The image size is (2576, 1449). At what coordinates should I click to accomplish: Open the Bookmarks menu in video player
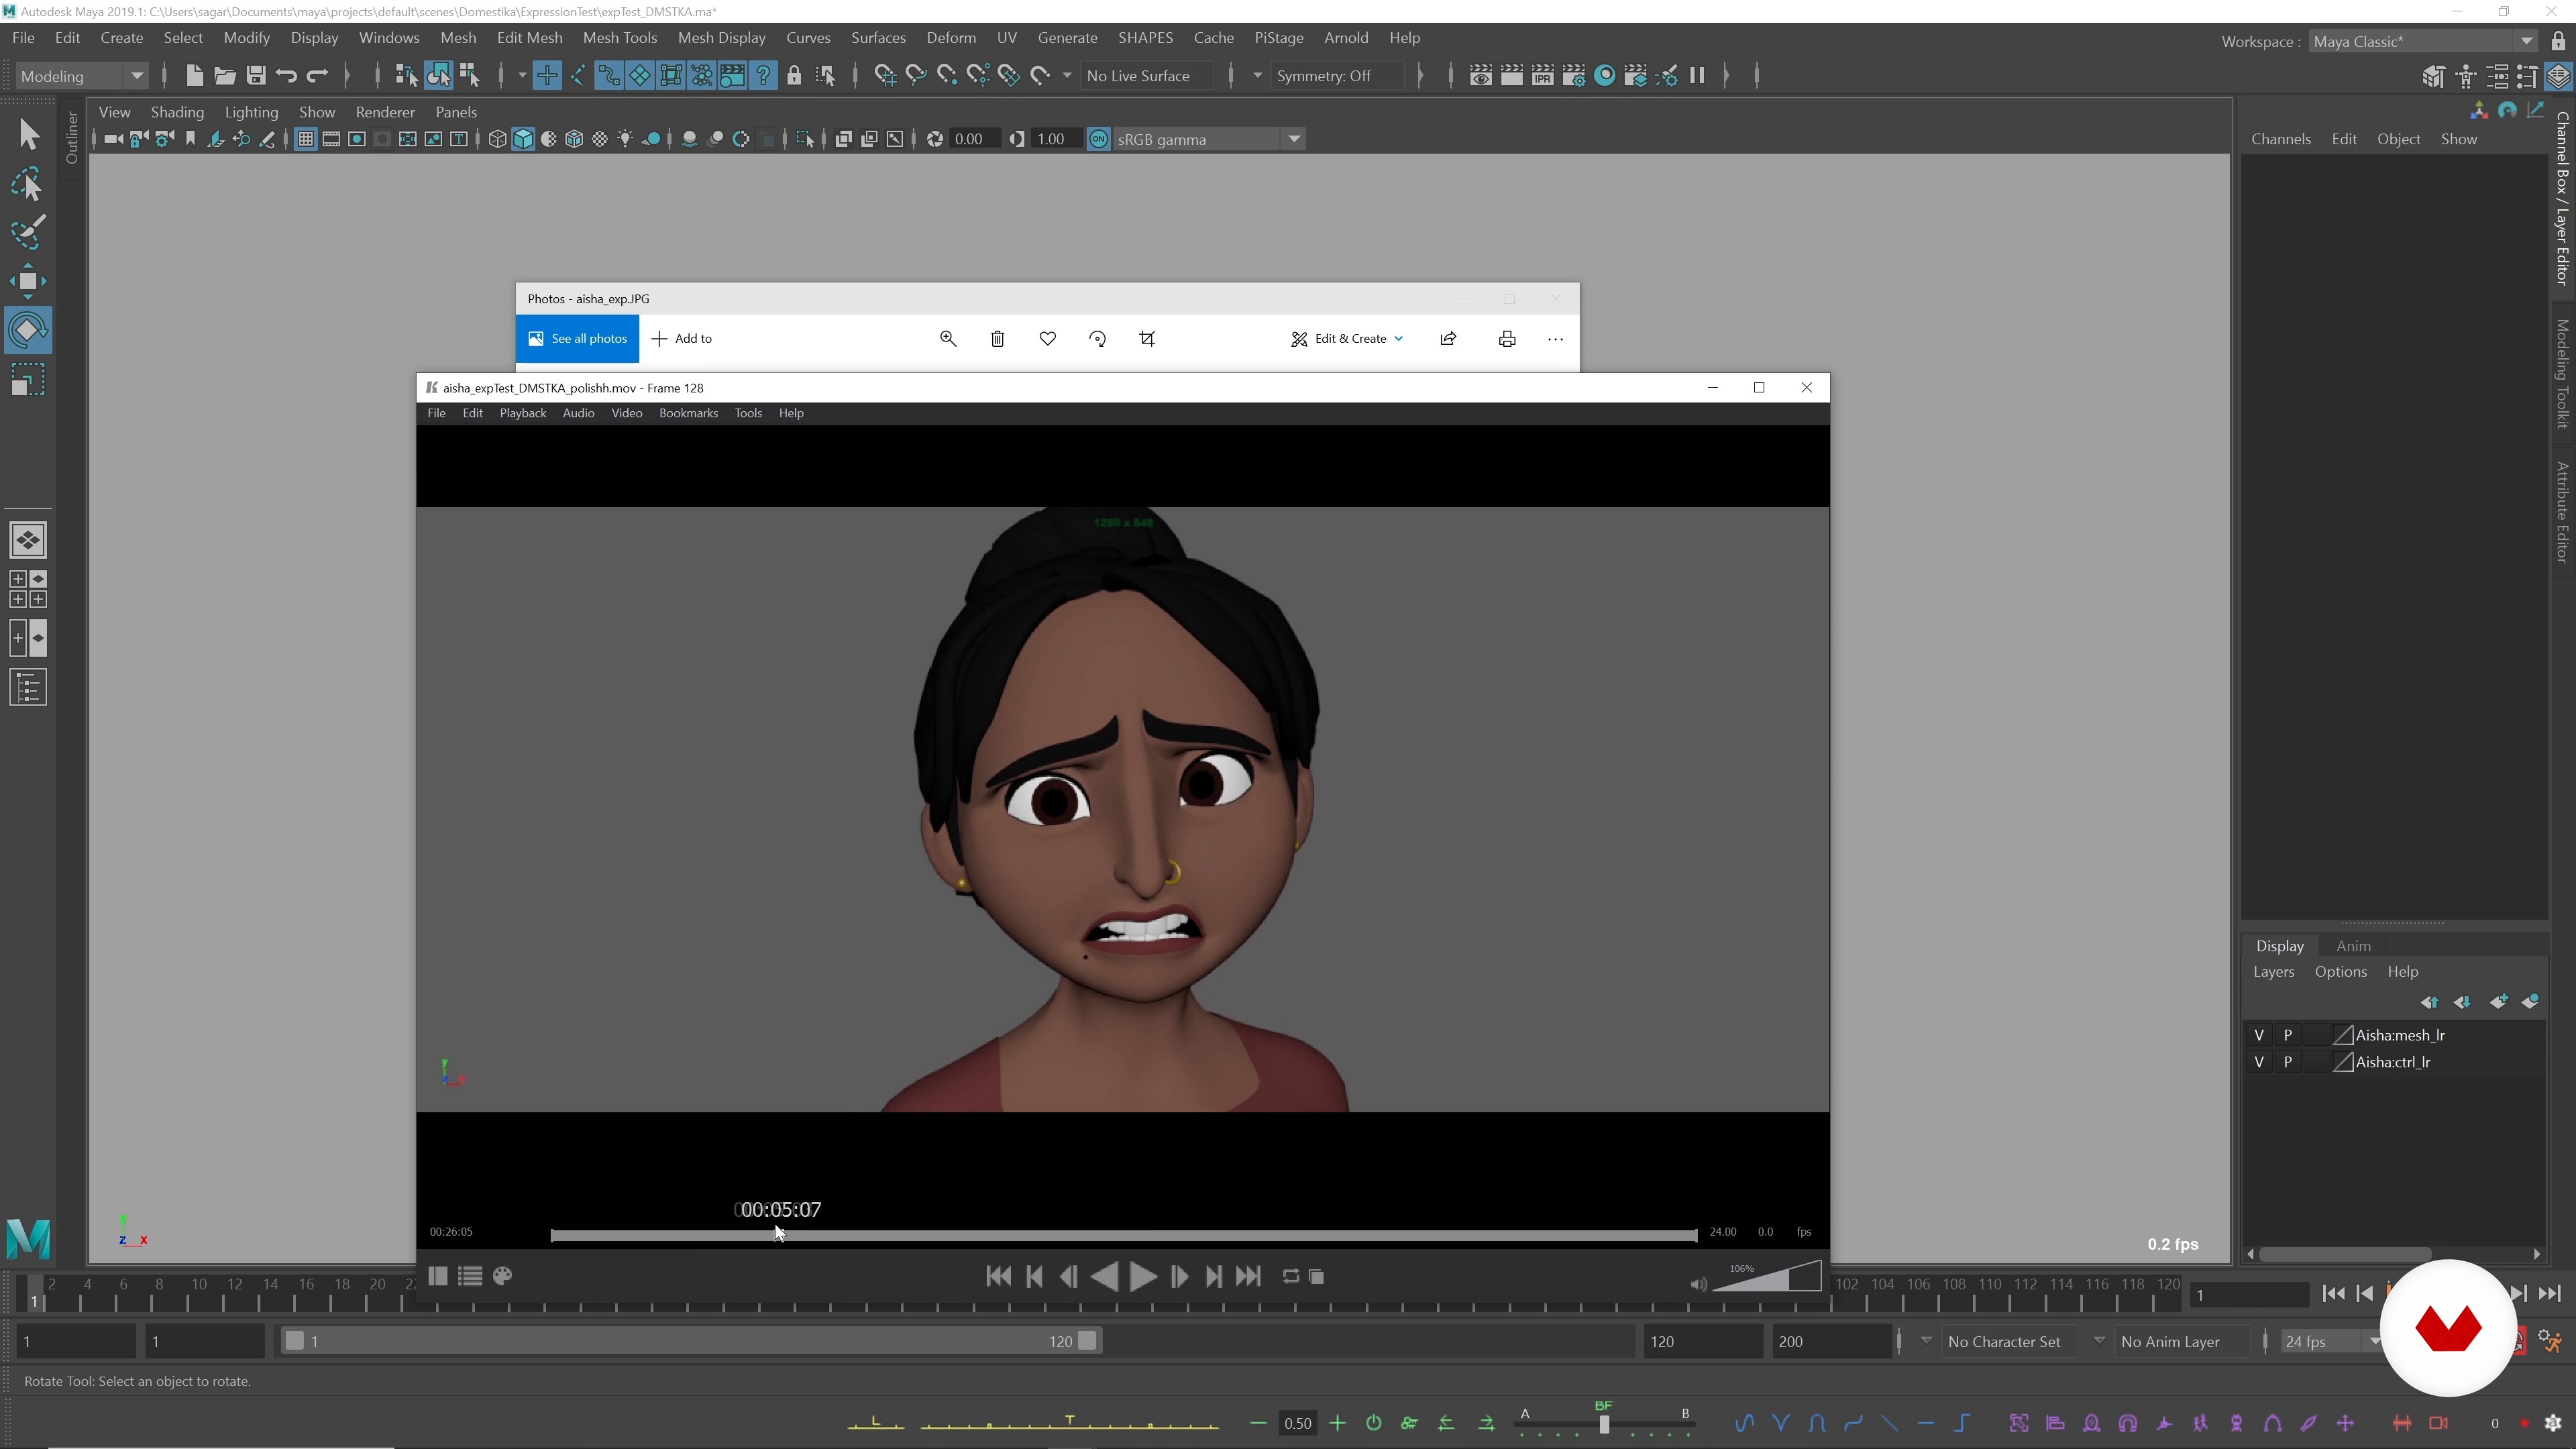pyautogui.click(x=688, y=413)
